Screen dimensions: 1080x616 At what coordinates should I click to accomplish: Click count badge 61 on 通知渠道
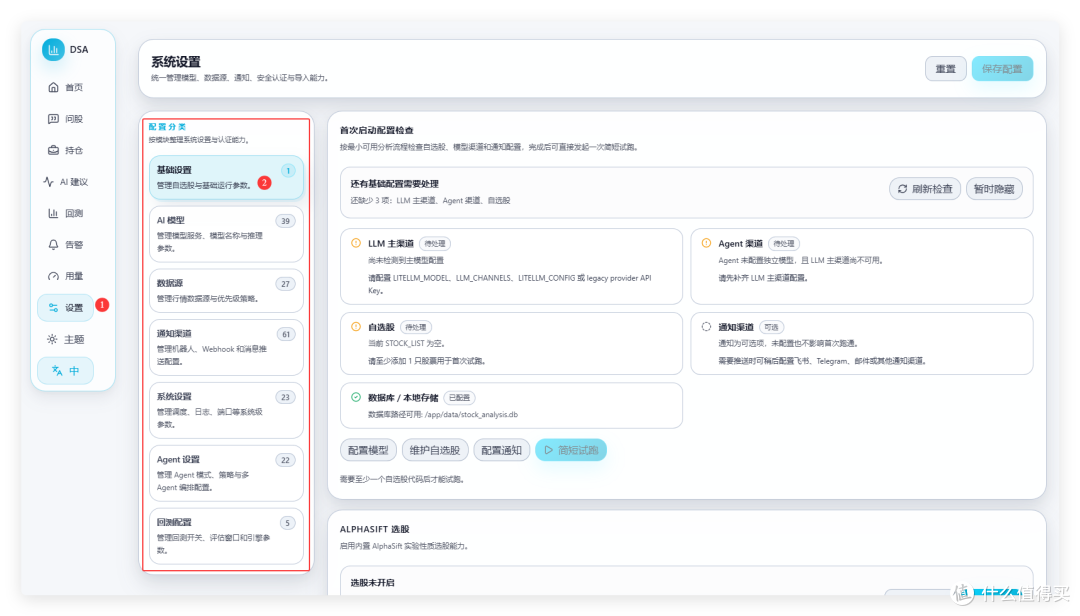tap(286, 334)
